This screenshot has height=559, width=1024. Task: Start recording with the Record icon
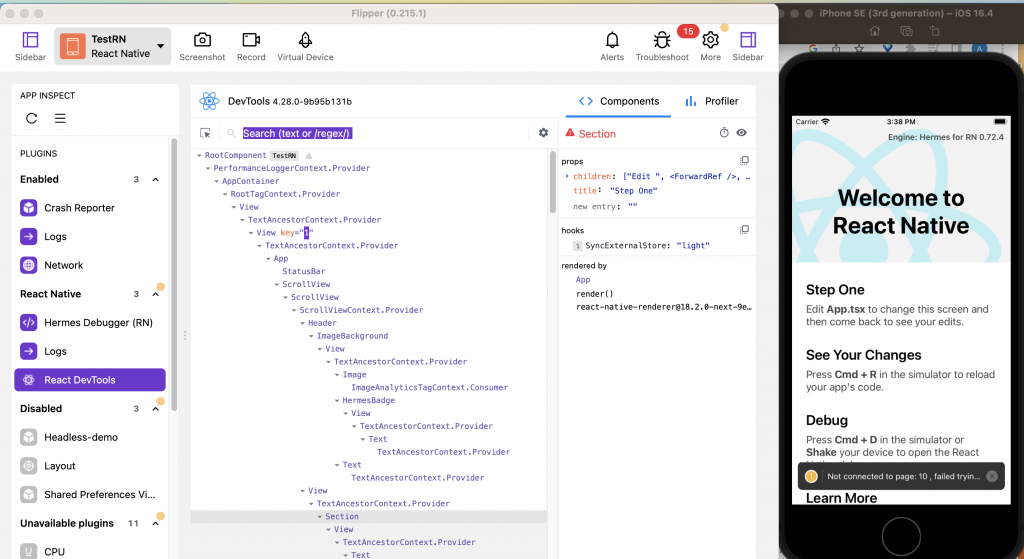click(x=251, y=40)
